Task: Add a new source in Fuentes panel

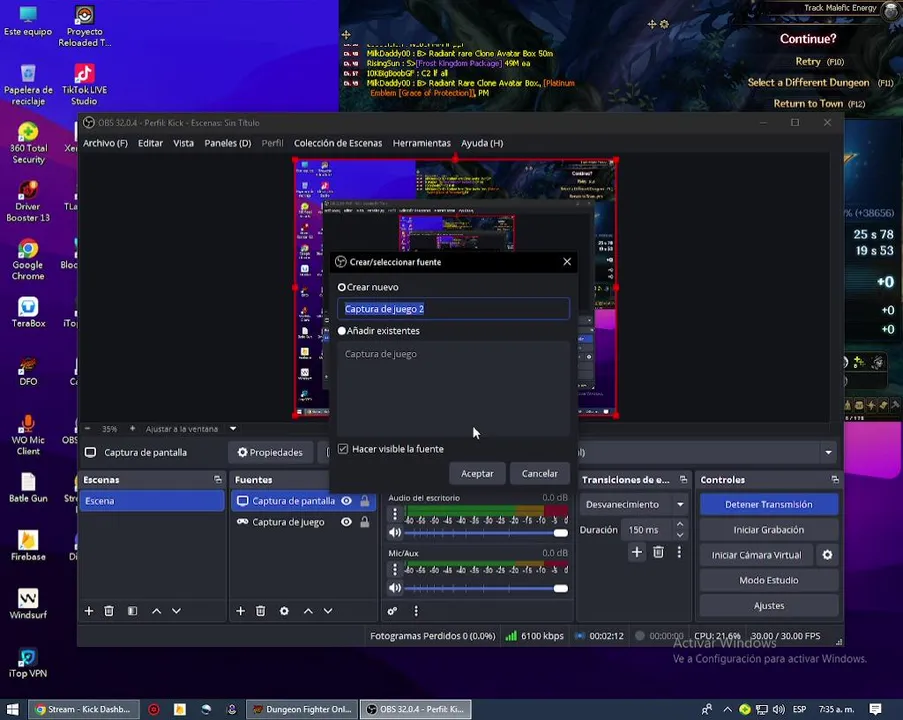Action: [241, 611]
